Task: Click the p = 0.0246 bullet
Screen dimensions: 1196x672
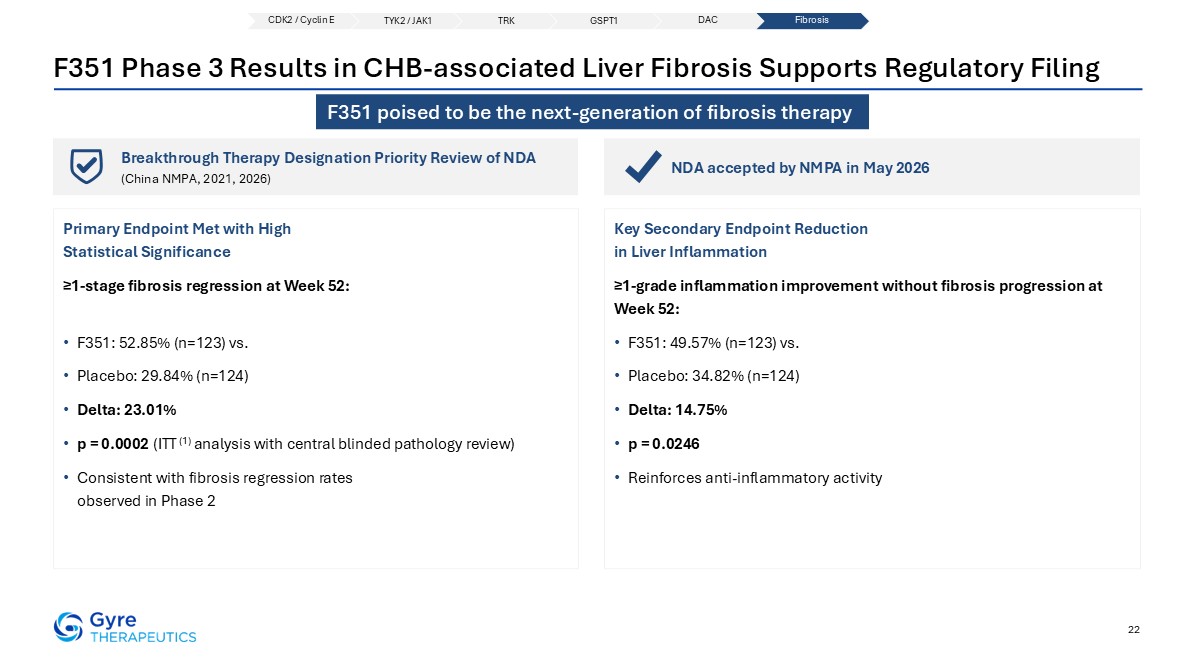Action: pyautogui.click(x=664, y=444)
